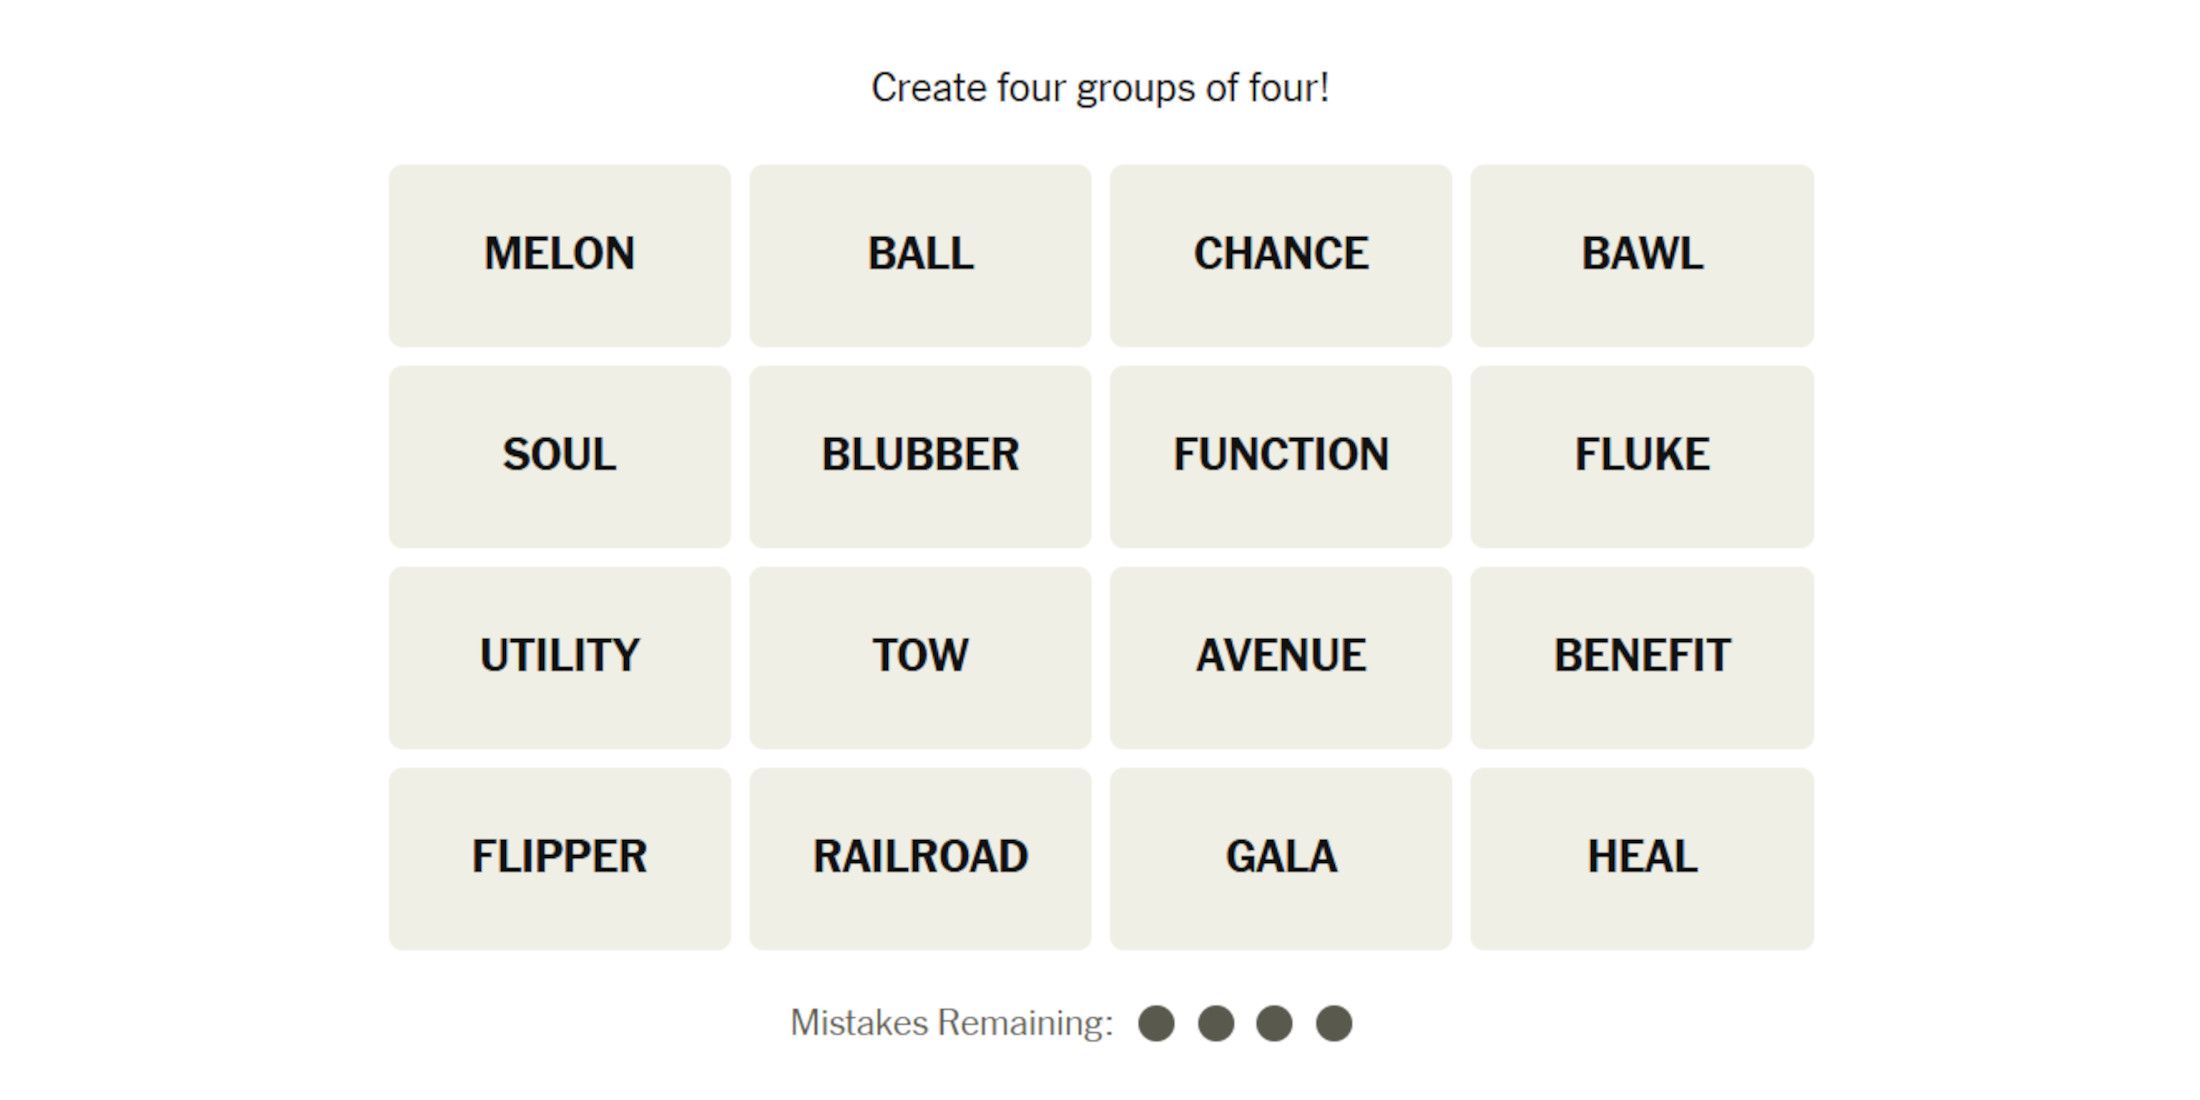Choose the HEAL word tile
The image size is (2200, 1100).
click(x=1641, y=858)
